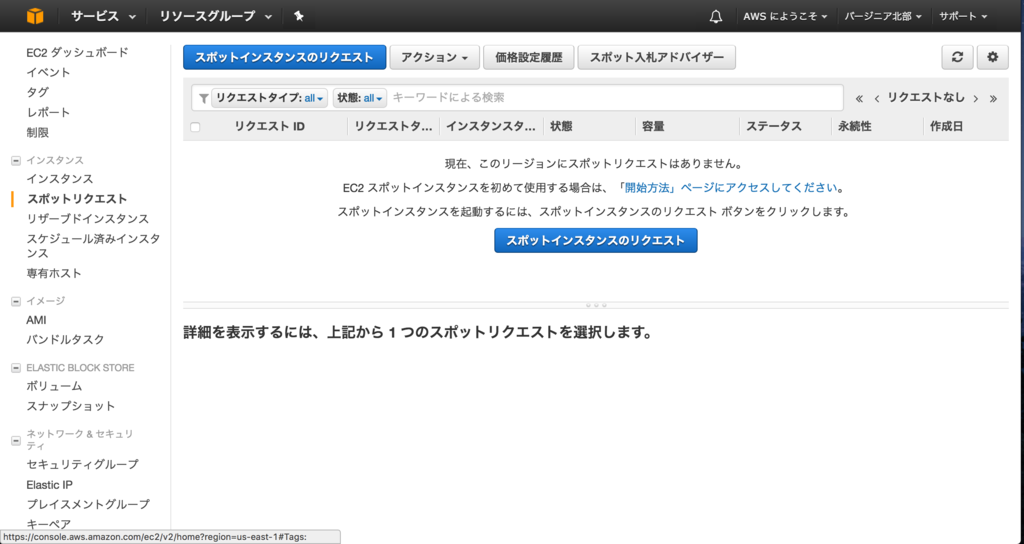This screenshot has width=1024, height=544.
Task: Collapse the ELASTIC BLOCK STORE section
Action: [x=16, y=368]
